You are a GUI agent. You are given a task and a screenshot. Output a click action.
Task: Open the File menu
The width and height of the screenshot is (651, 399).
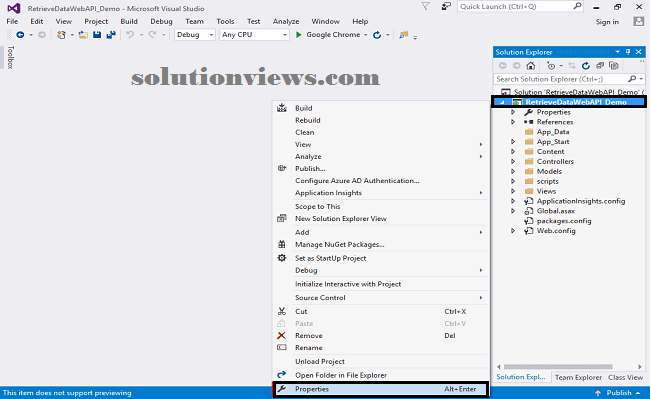pos(12,21)
